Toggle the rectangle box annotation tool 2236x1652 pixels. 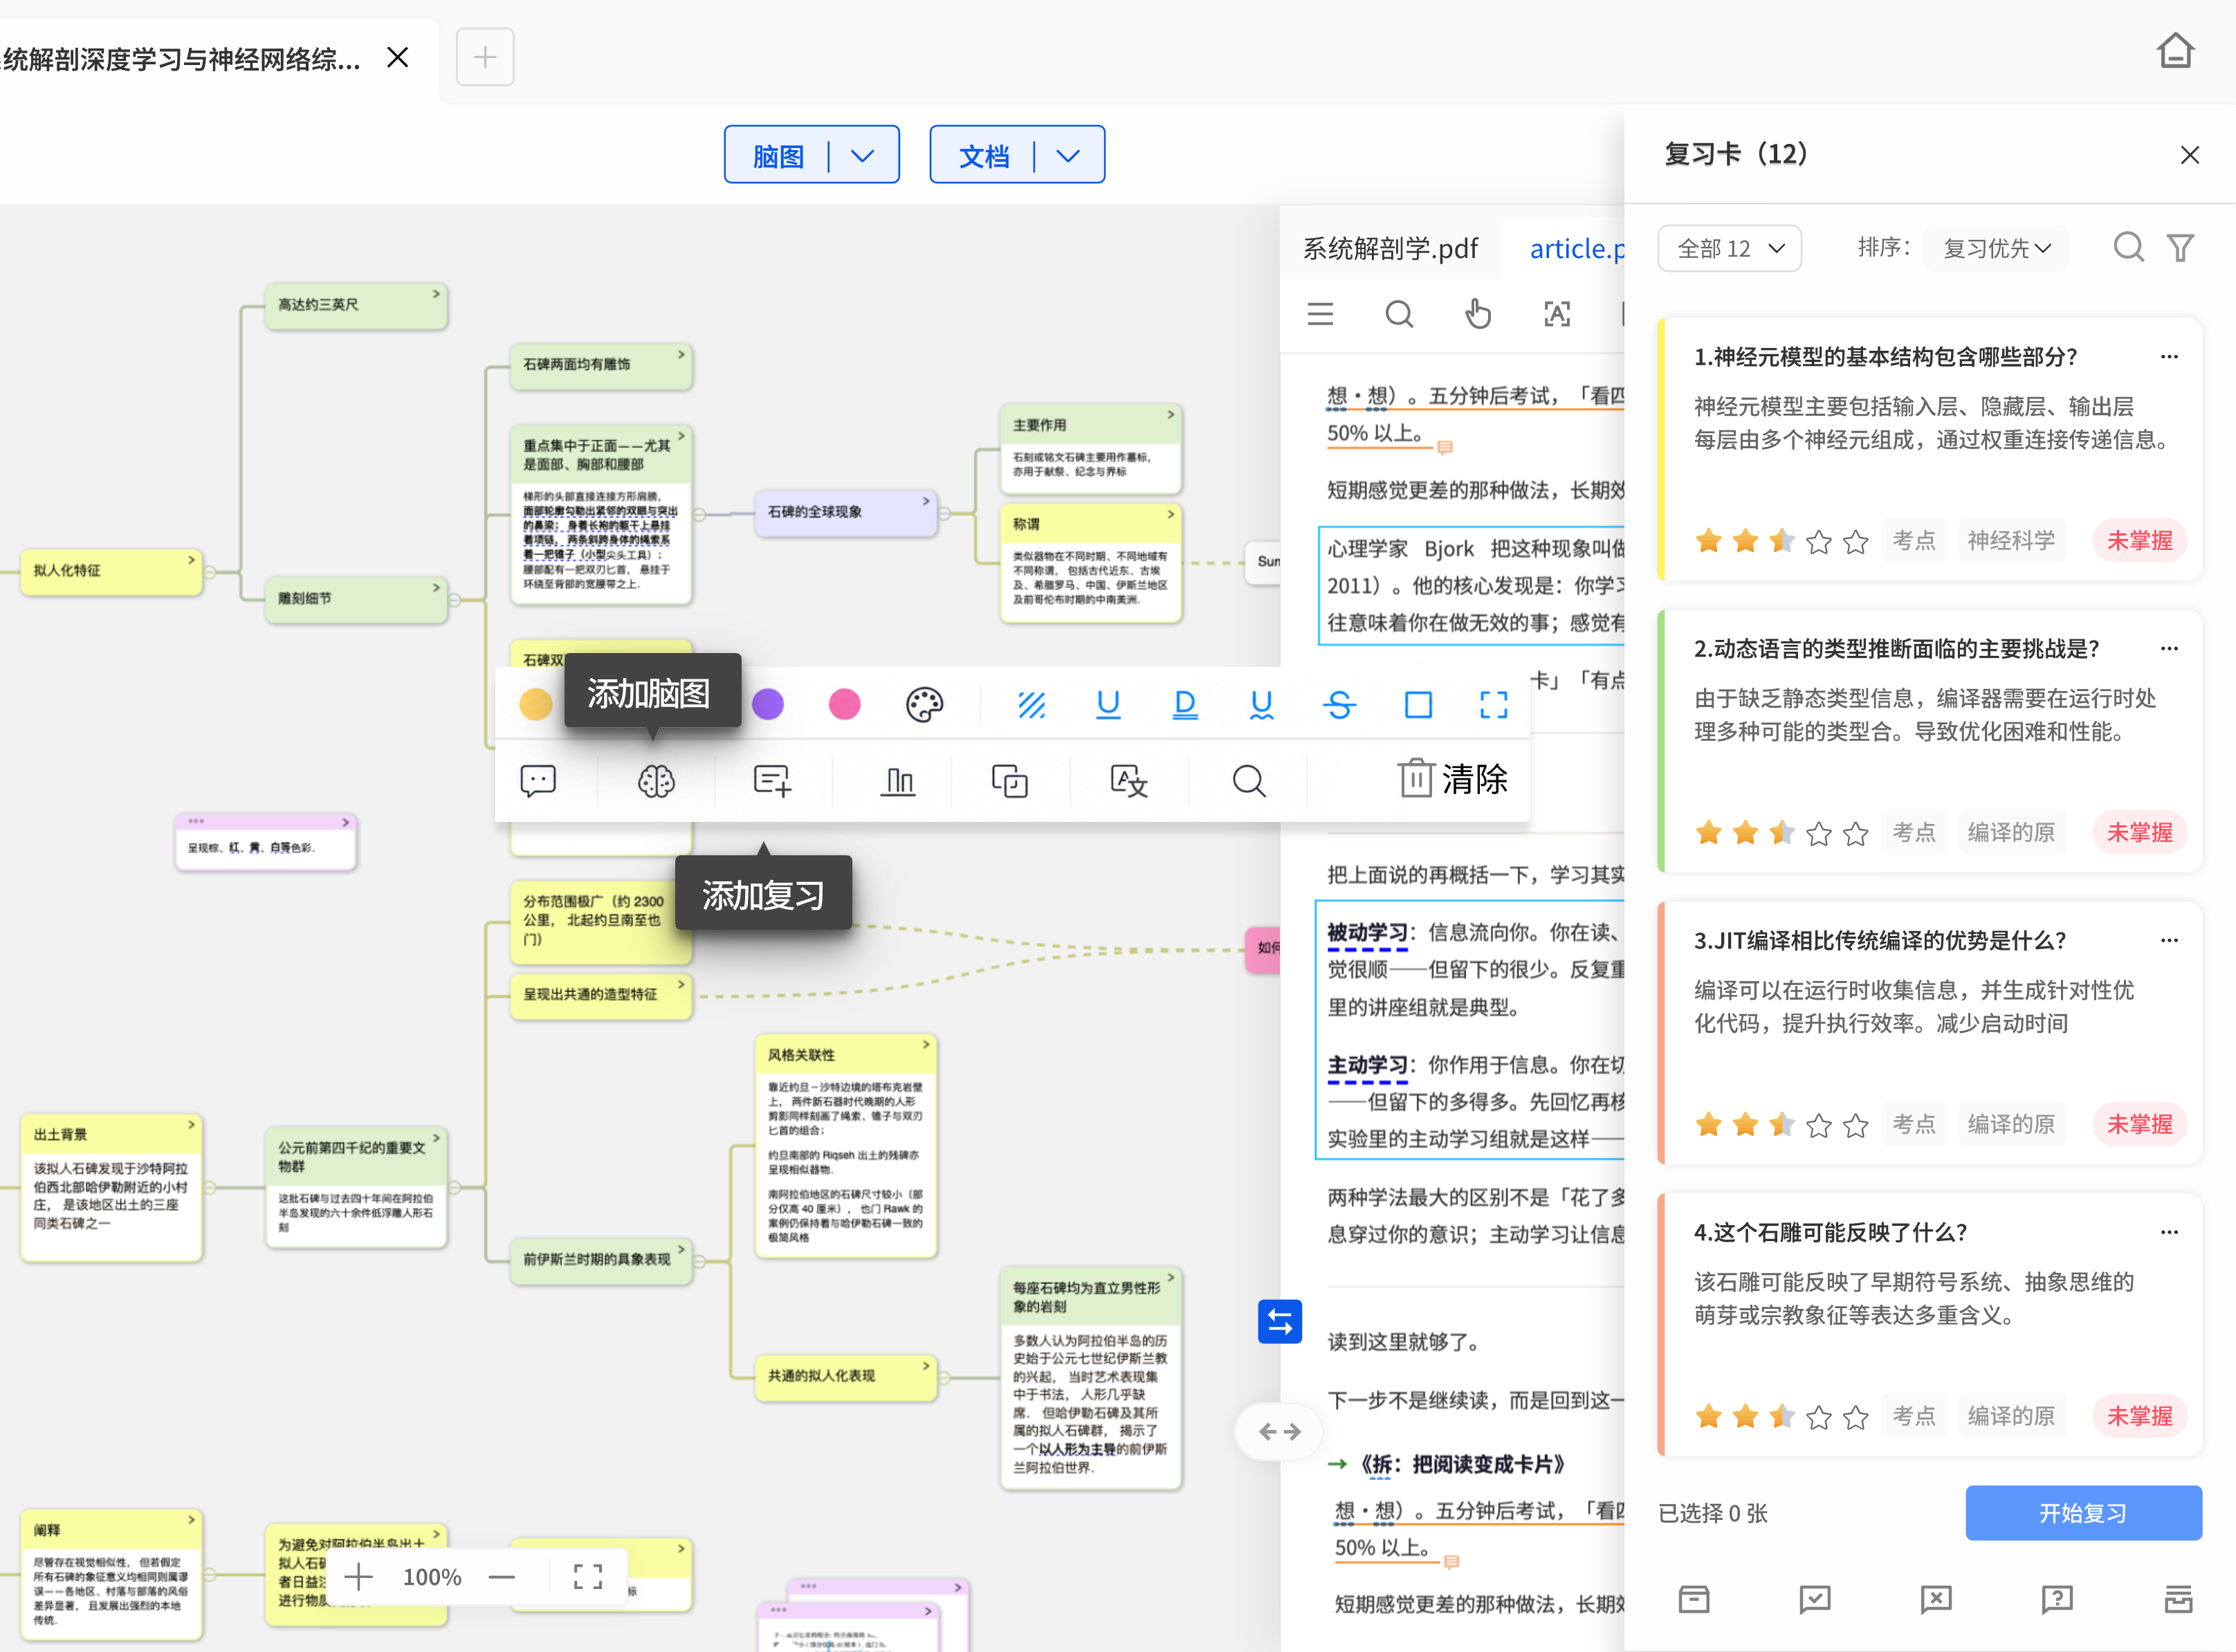pyautogui.click(x=1417, y=705)
